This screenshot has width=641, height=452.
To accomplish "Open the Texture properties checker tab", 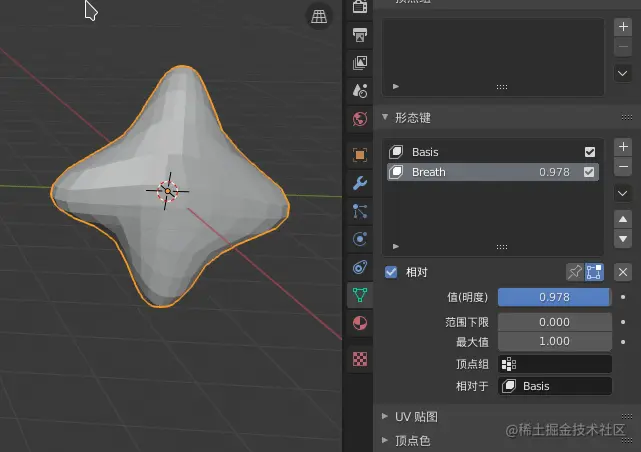I will click(x=360, y=359).
